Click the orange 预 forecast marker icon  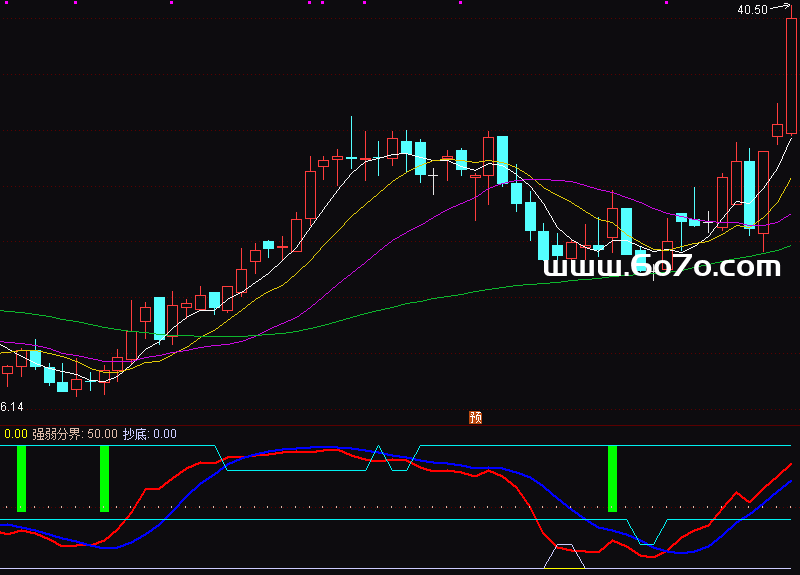point(476,417)
